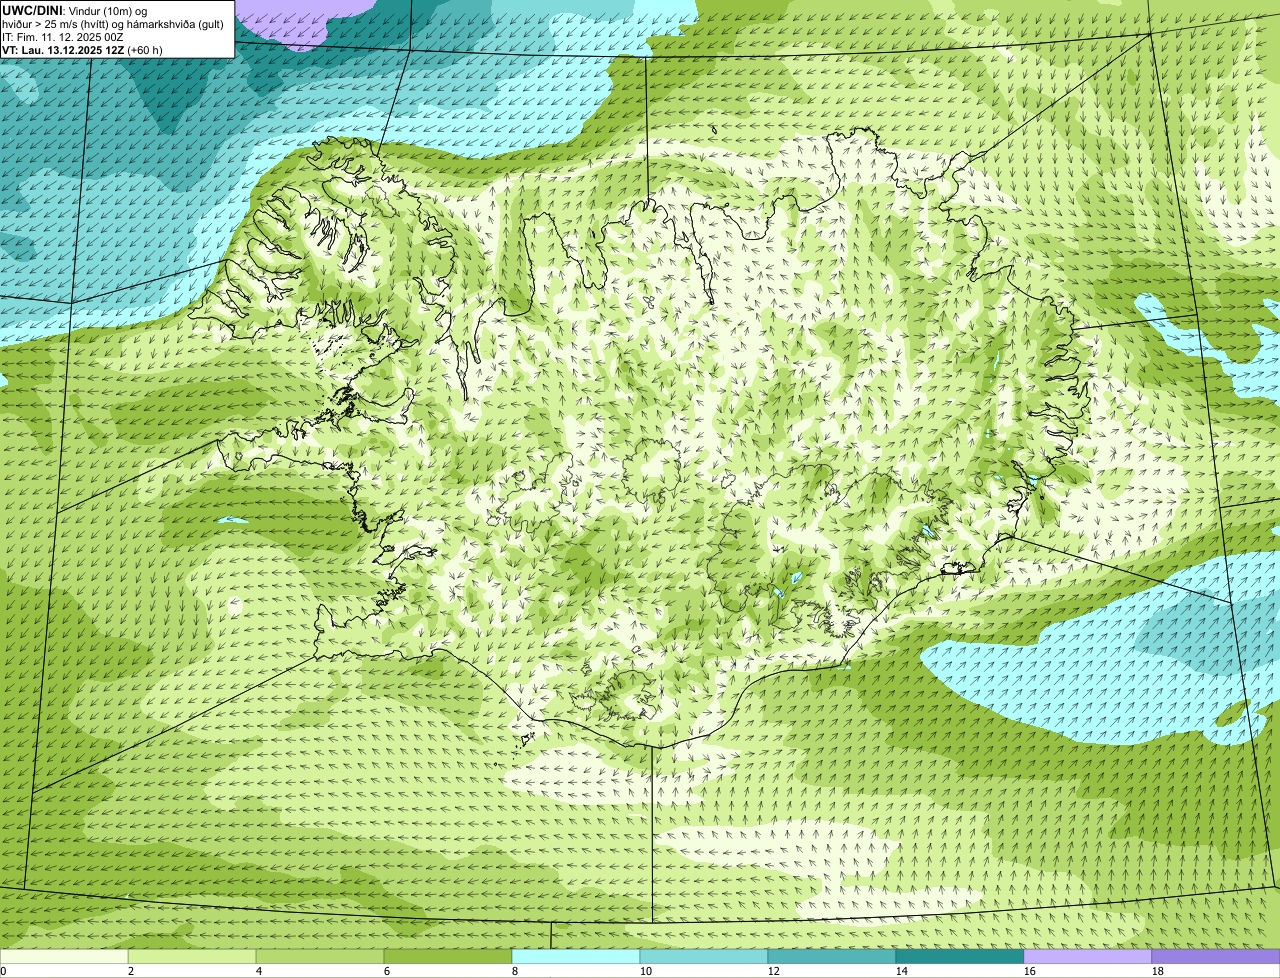Click the 16–18 m/s lavender legend swatch
Viewport: 1280px width, 978px height.
[x=1088, y=957]
